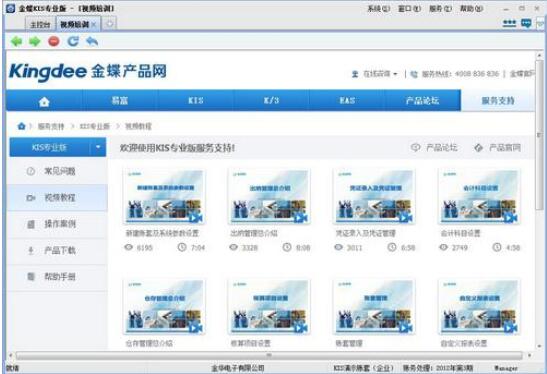Click the KIS演示账套(企业) status bar entry
Screen dimensions: 547x374
click(x=364, y=368)
